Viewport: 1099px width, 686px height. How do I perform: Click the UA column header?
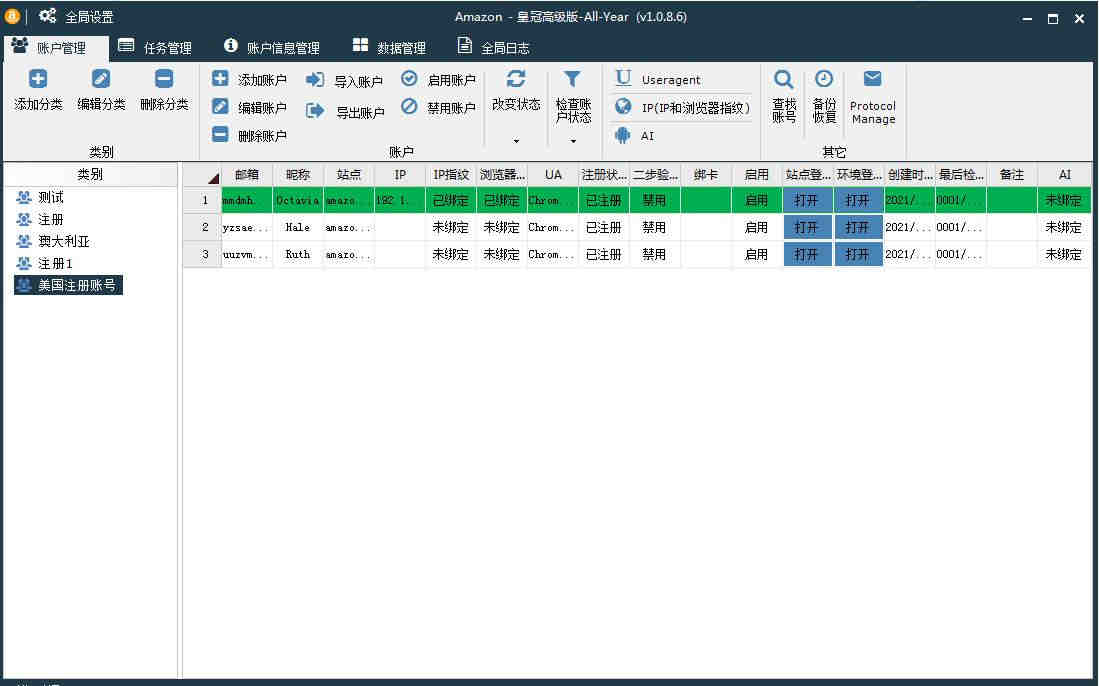tap(553, 175)
